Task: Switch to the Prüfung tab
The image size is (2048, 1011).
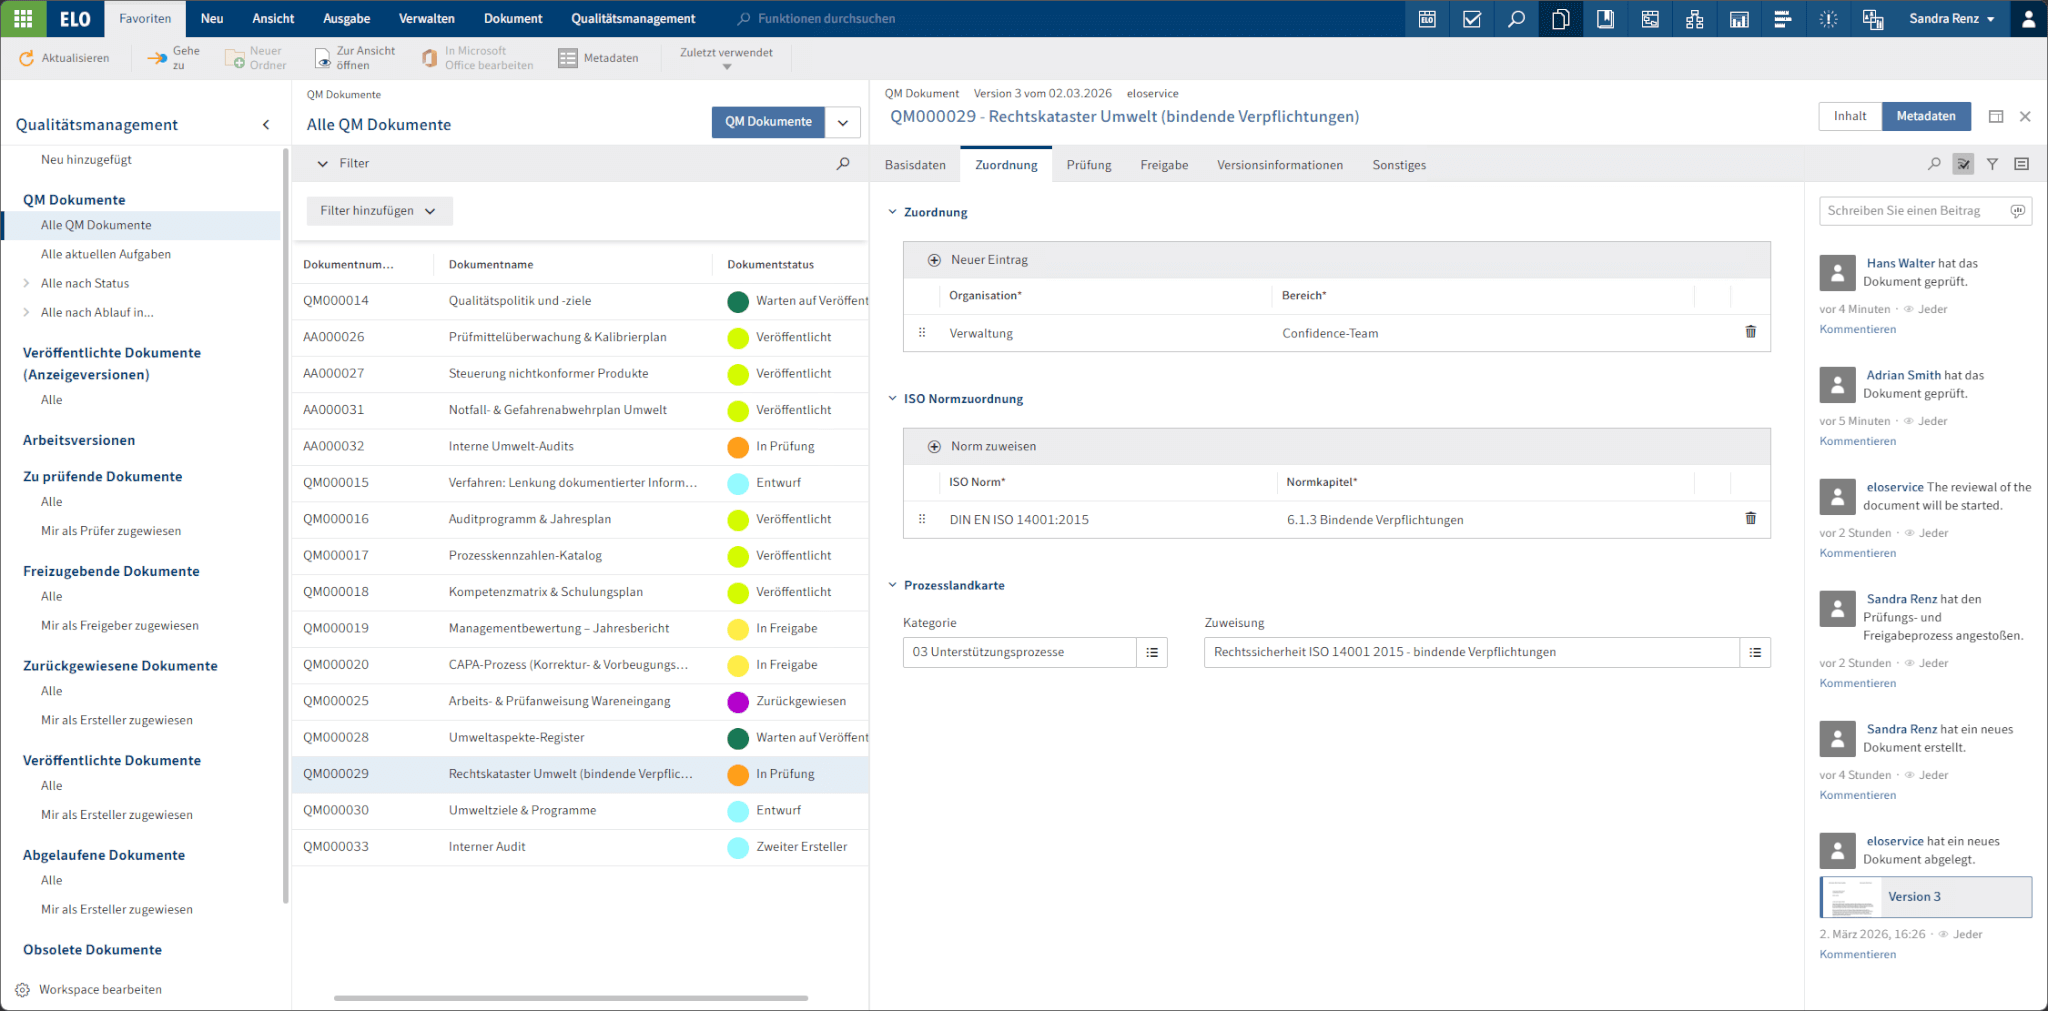Action: 1088,165
